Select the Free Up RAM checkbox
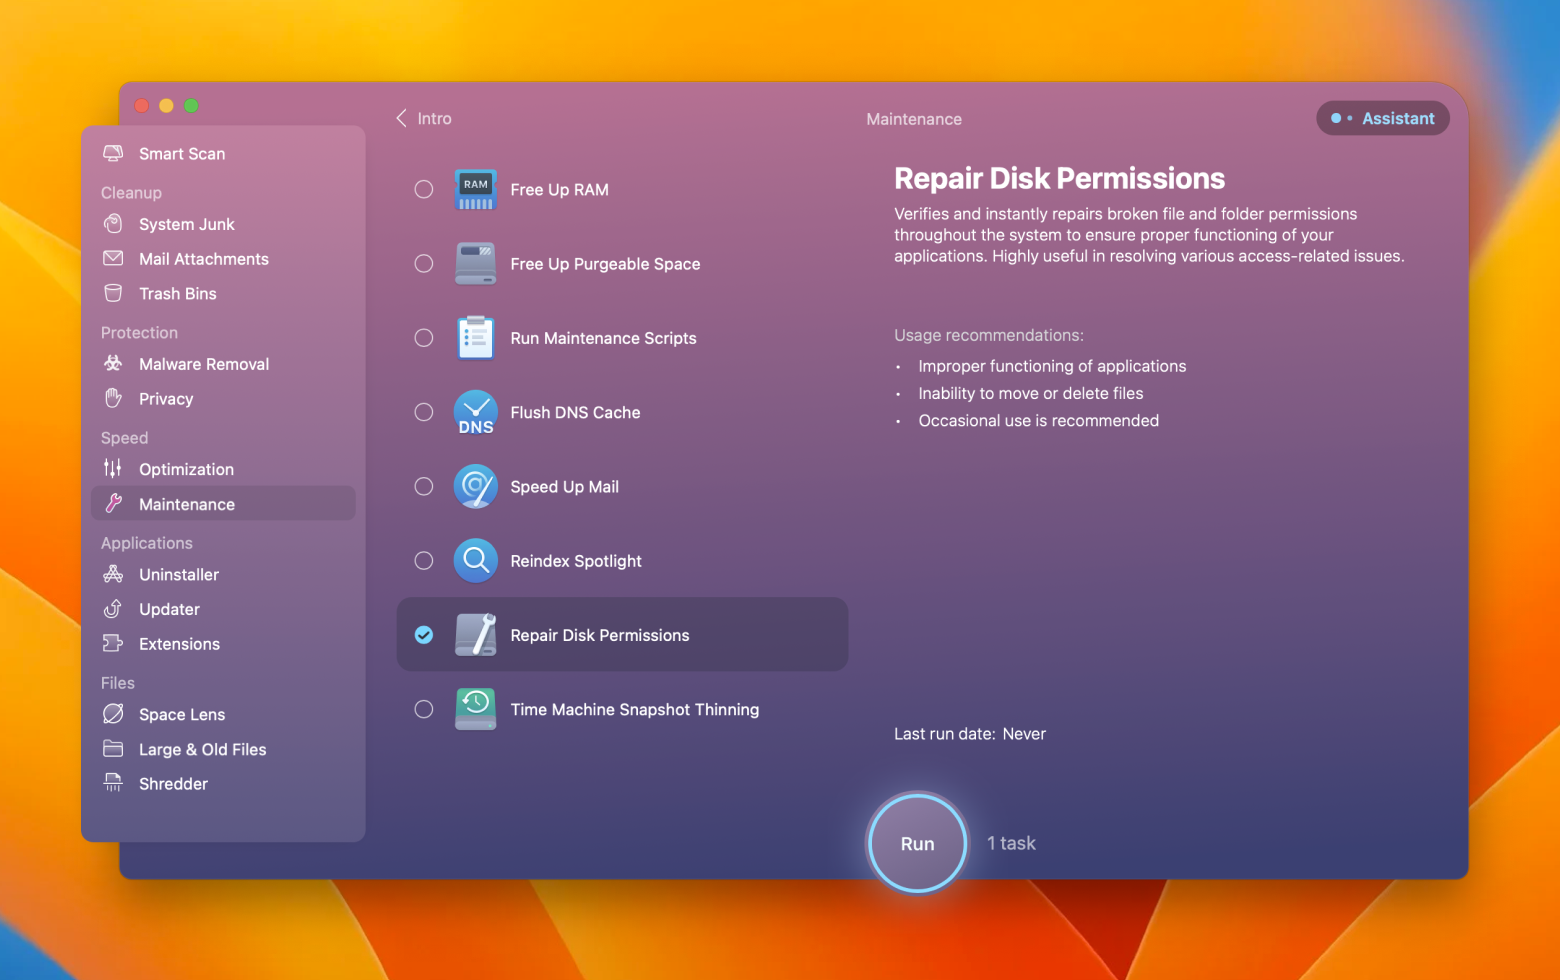Image resolution: width=1560 pixels, height=980 pixels. tap(424, 190)
